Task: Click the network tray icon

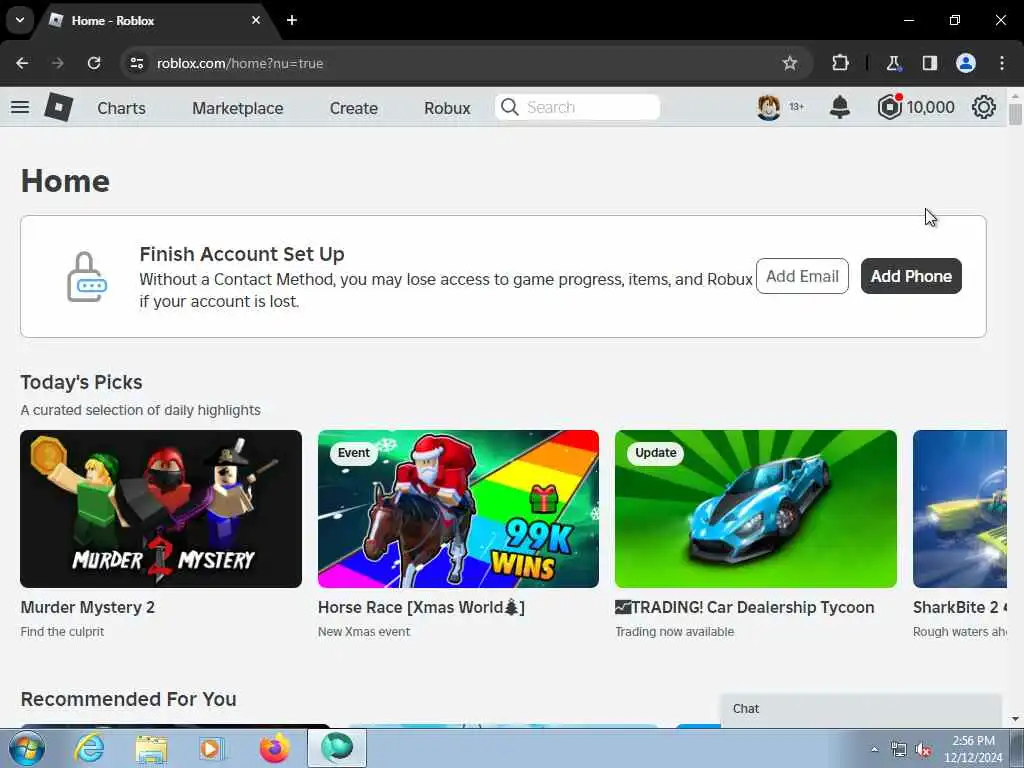Action: tap(899, 750)
